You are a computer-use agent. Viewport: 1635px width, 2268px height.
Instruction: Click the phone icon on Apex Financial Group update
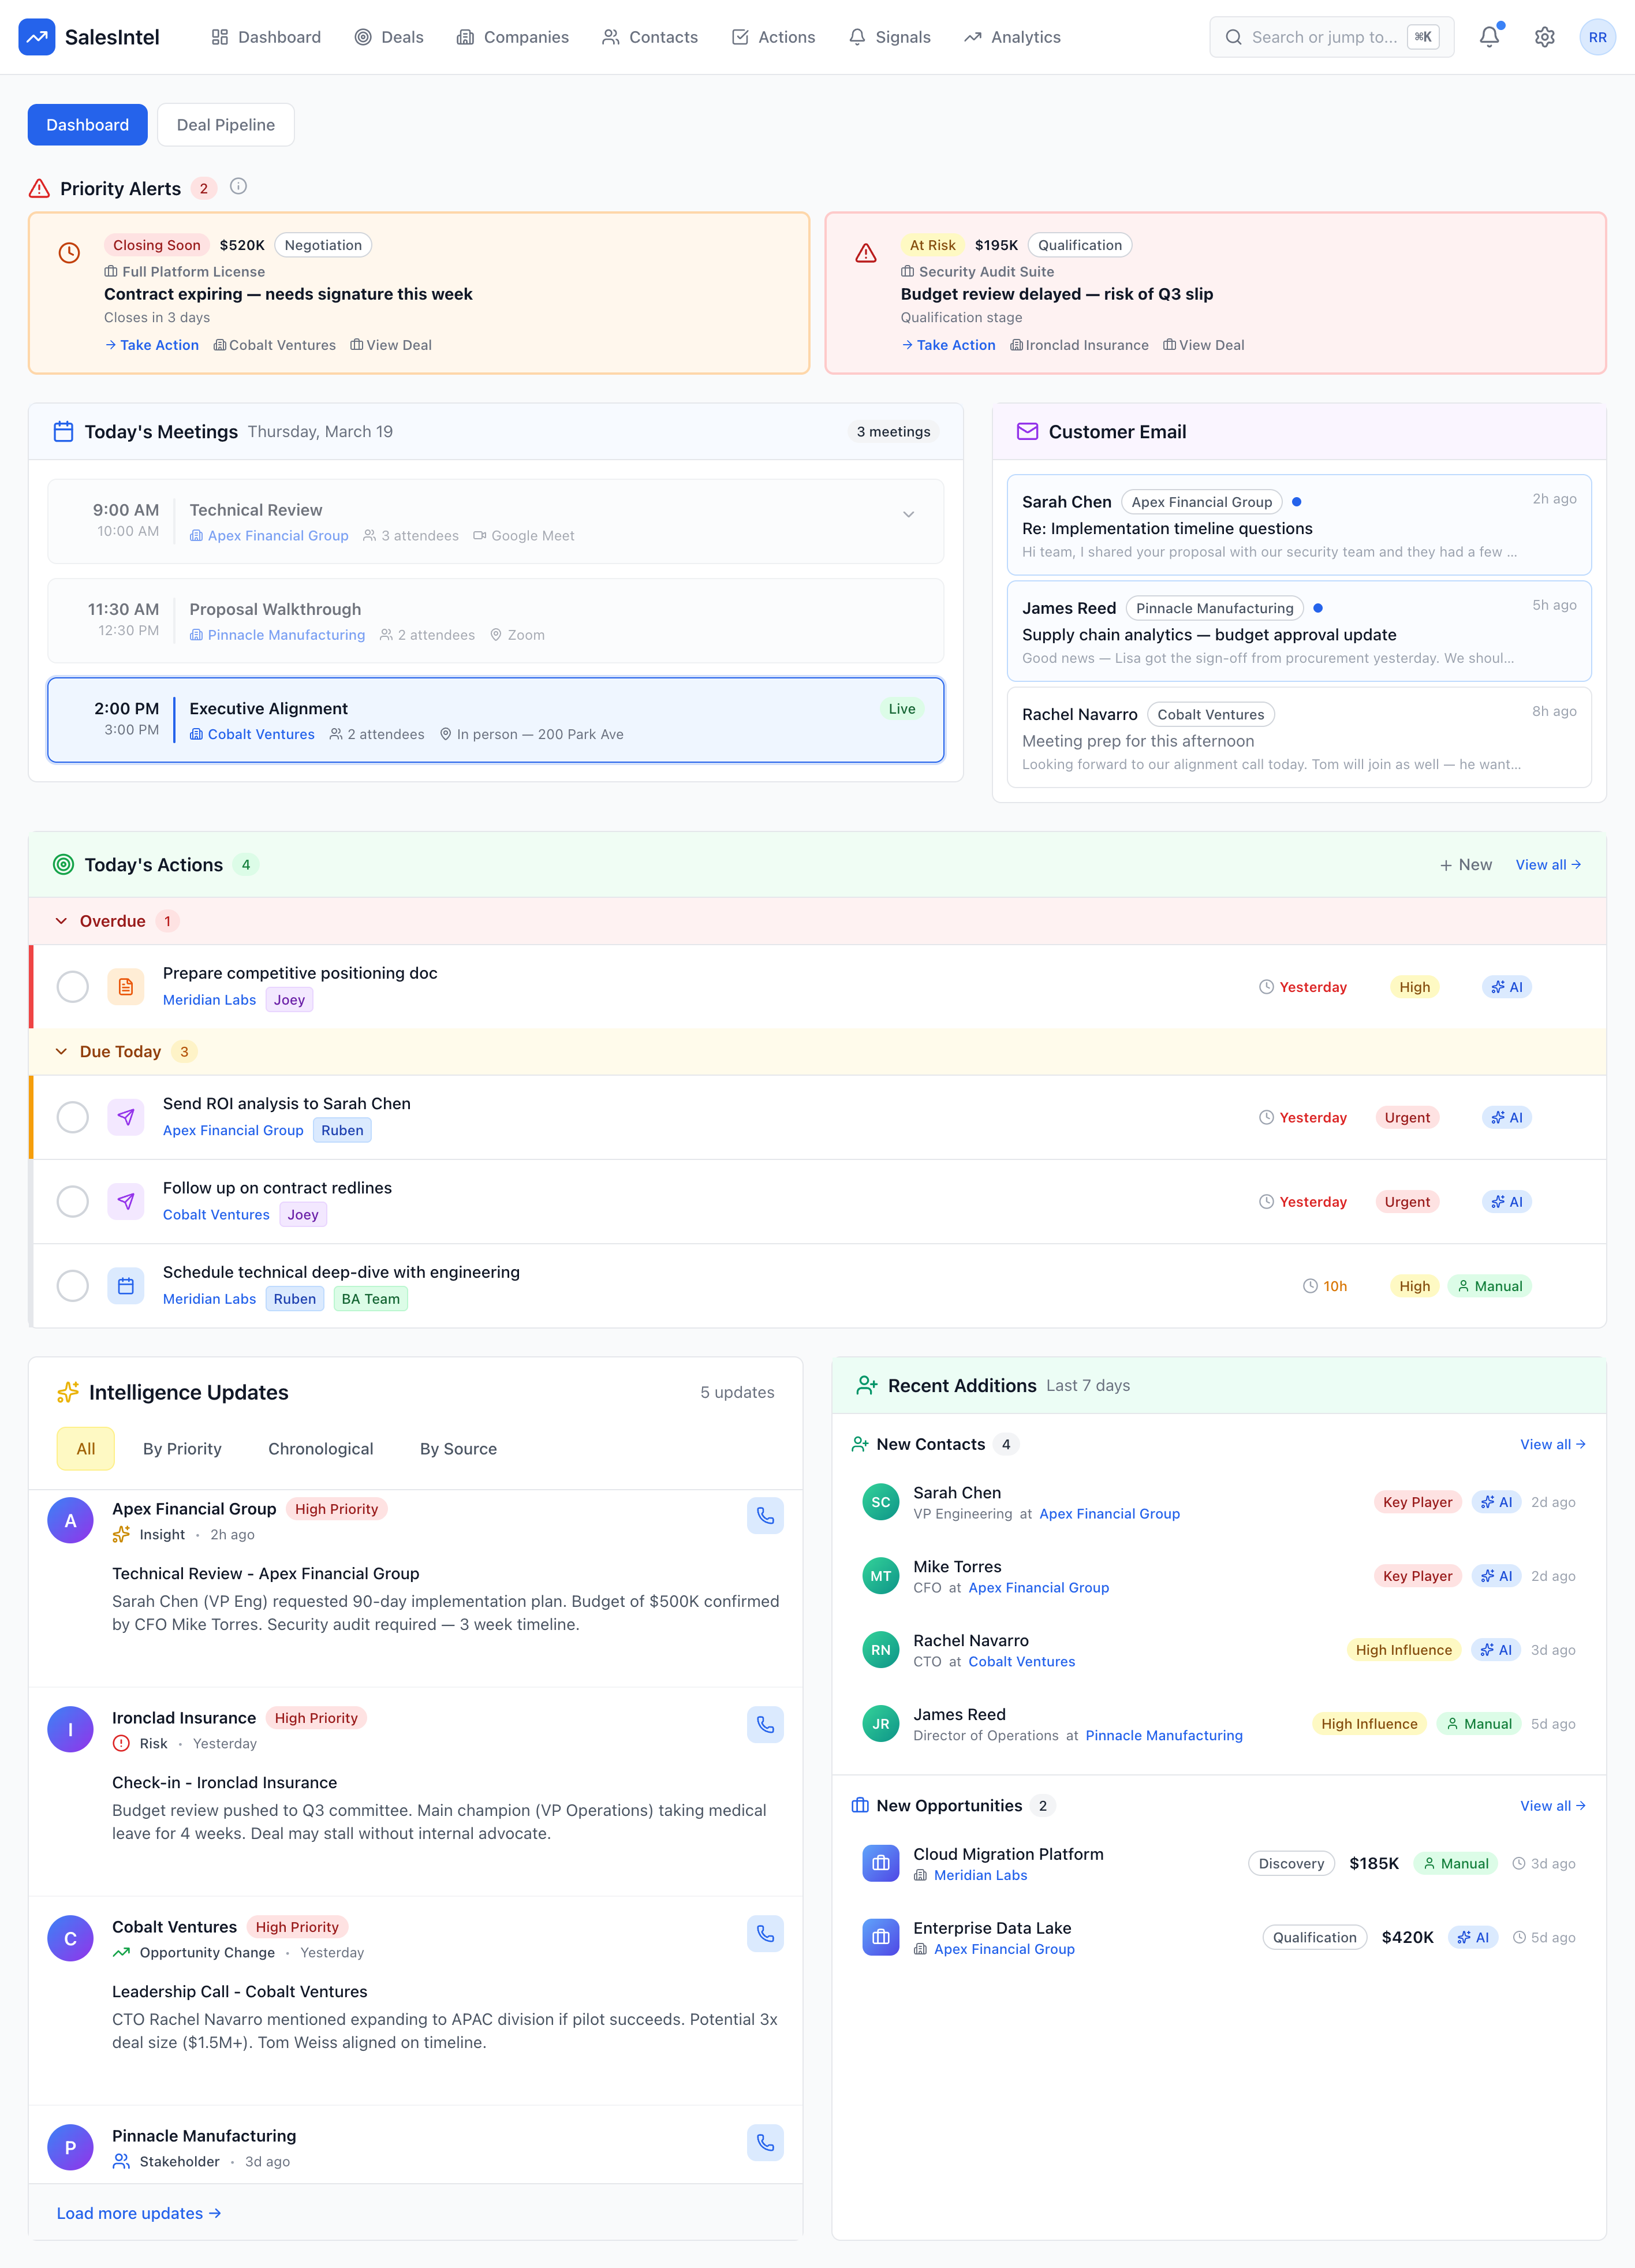coord(765,1516)
